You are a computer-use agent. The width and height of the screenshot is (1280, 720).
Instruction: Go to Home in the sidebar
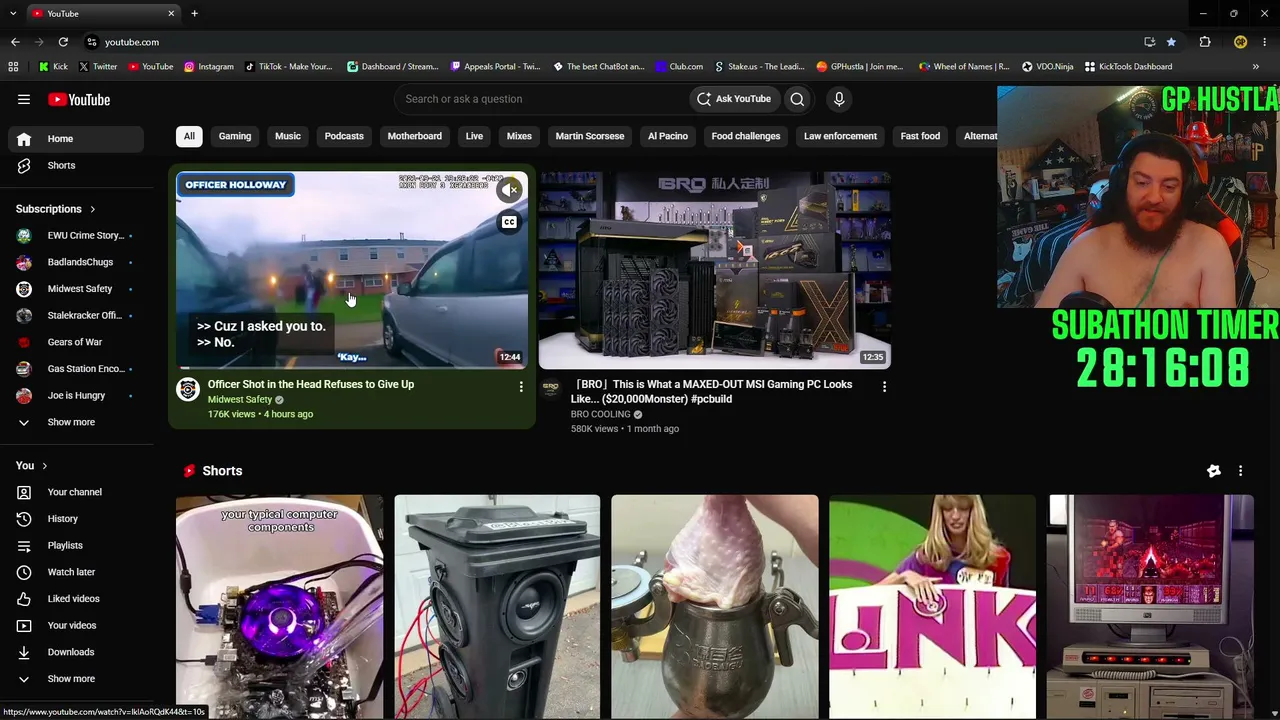76,139
